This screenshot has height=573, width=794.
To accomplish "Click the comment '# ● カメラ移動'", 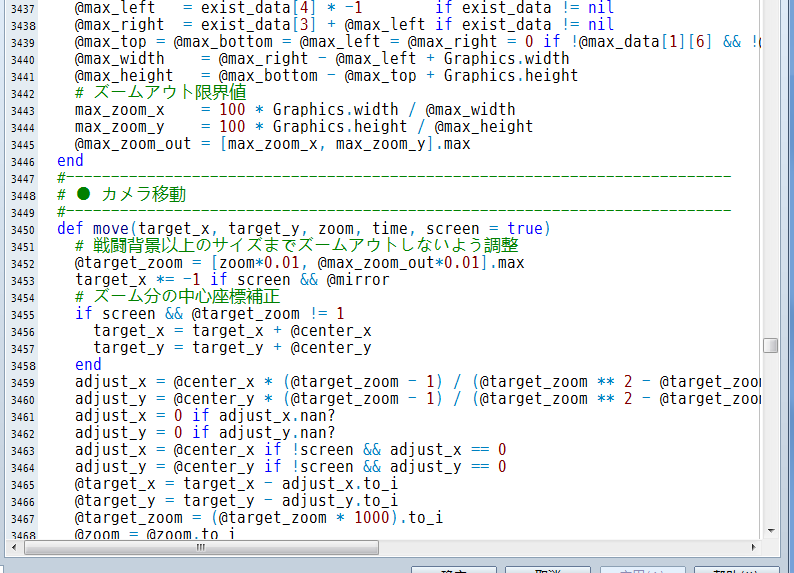I will tap(122, 194).
